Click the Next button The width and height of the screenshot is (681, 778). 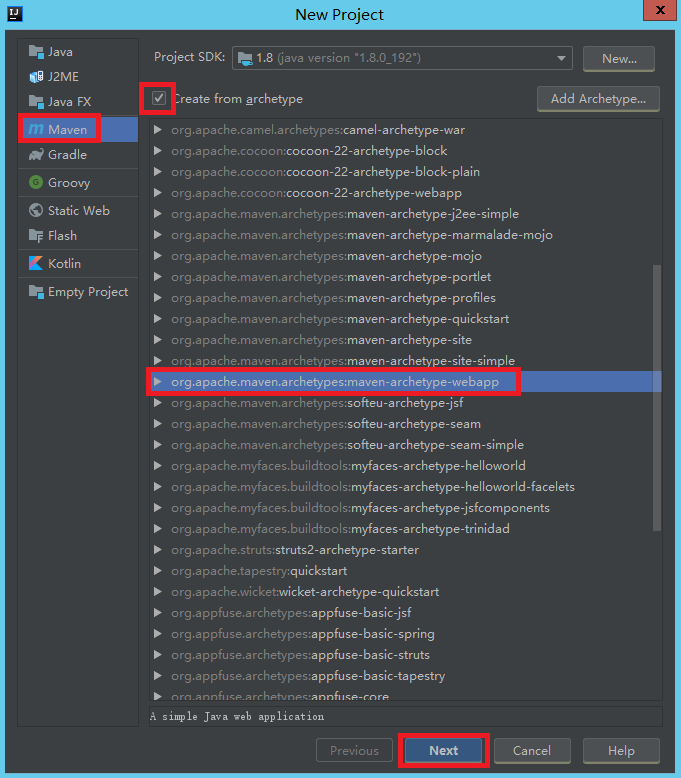[443, 751]
